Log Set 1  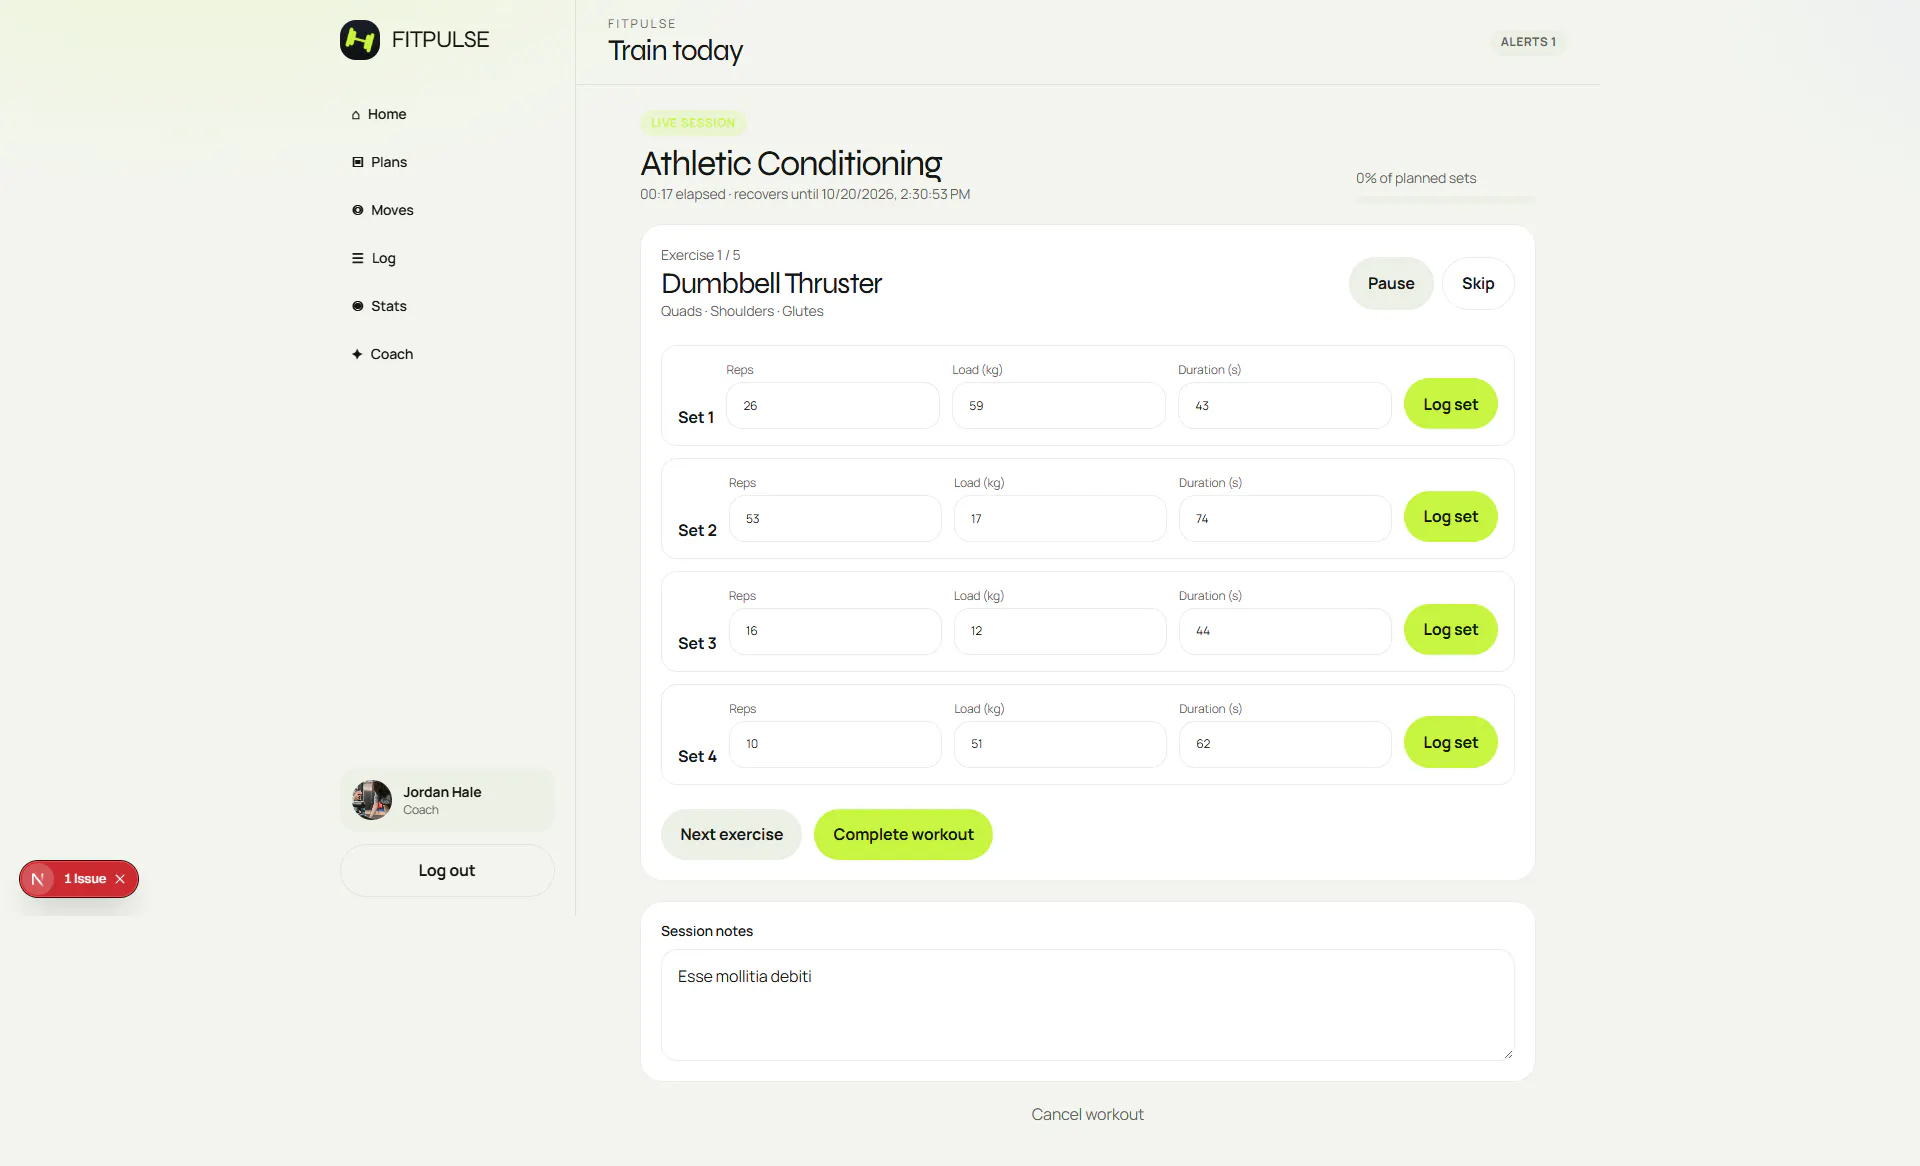[x=1451, y=404]
